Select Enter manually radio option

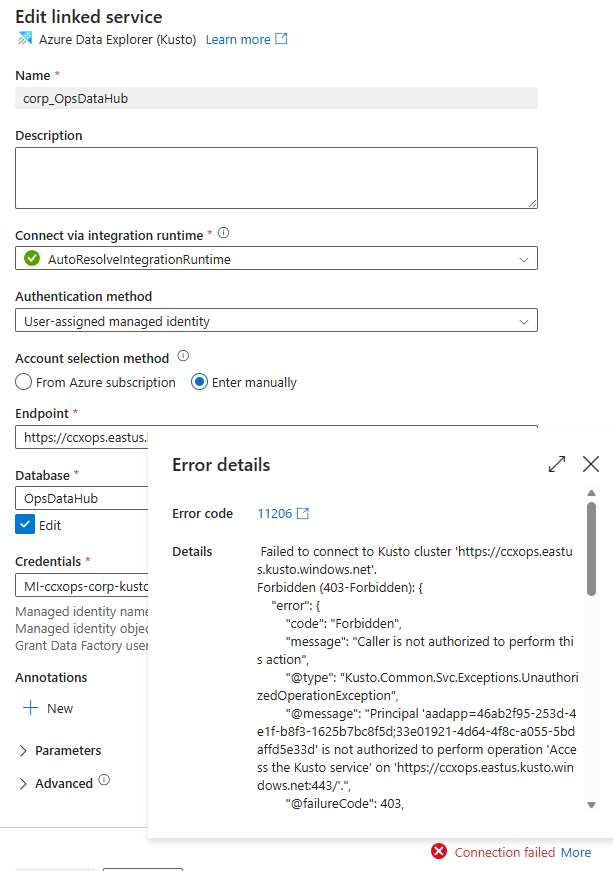coord(199,382)
